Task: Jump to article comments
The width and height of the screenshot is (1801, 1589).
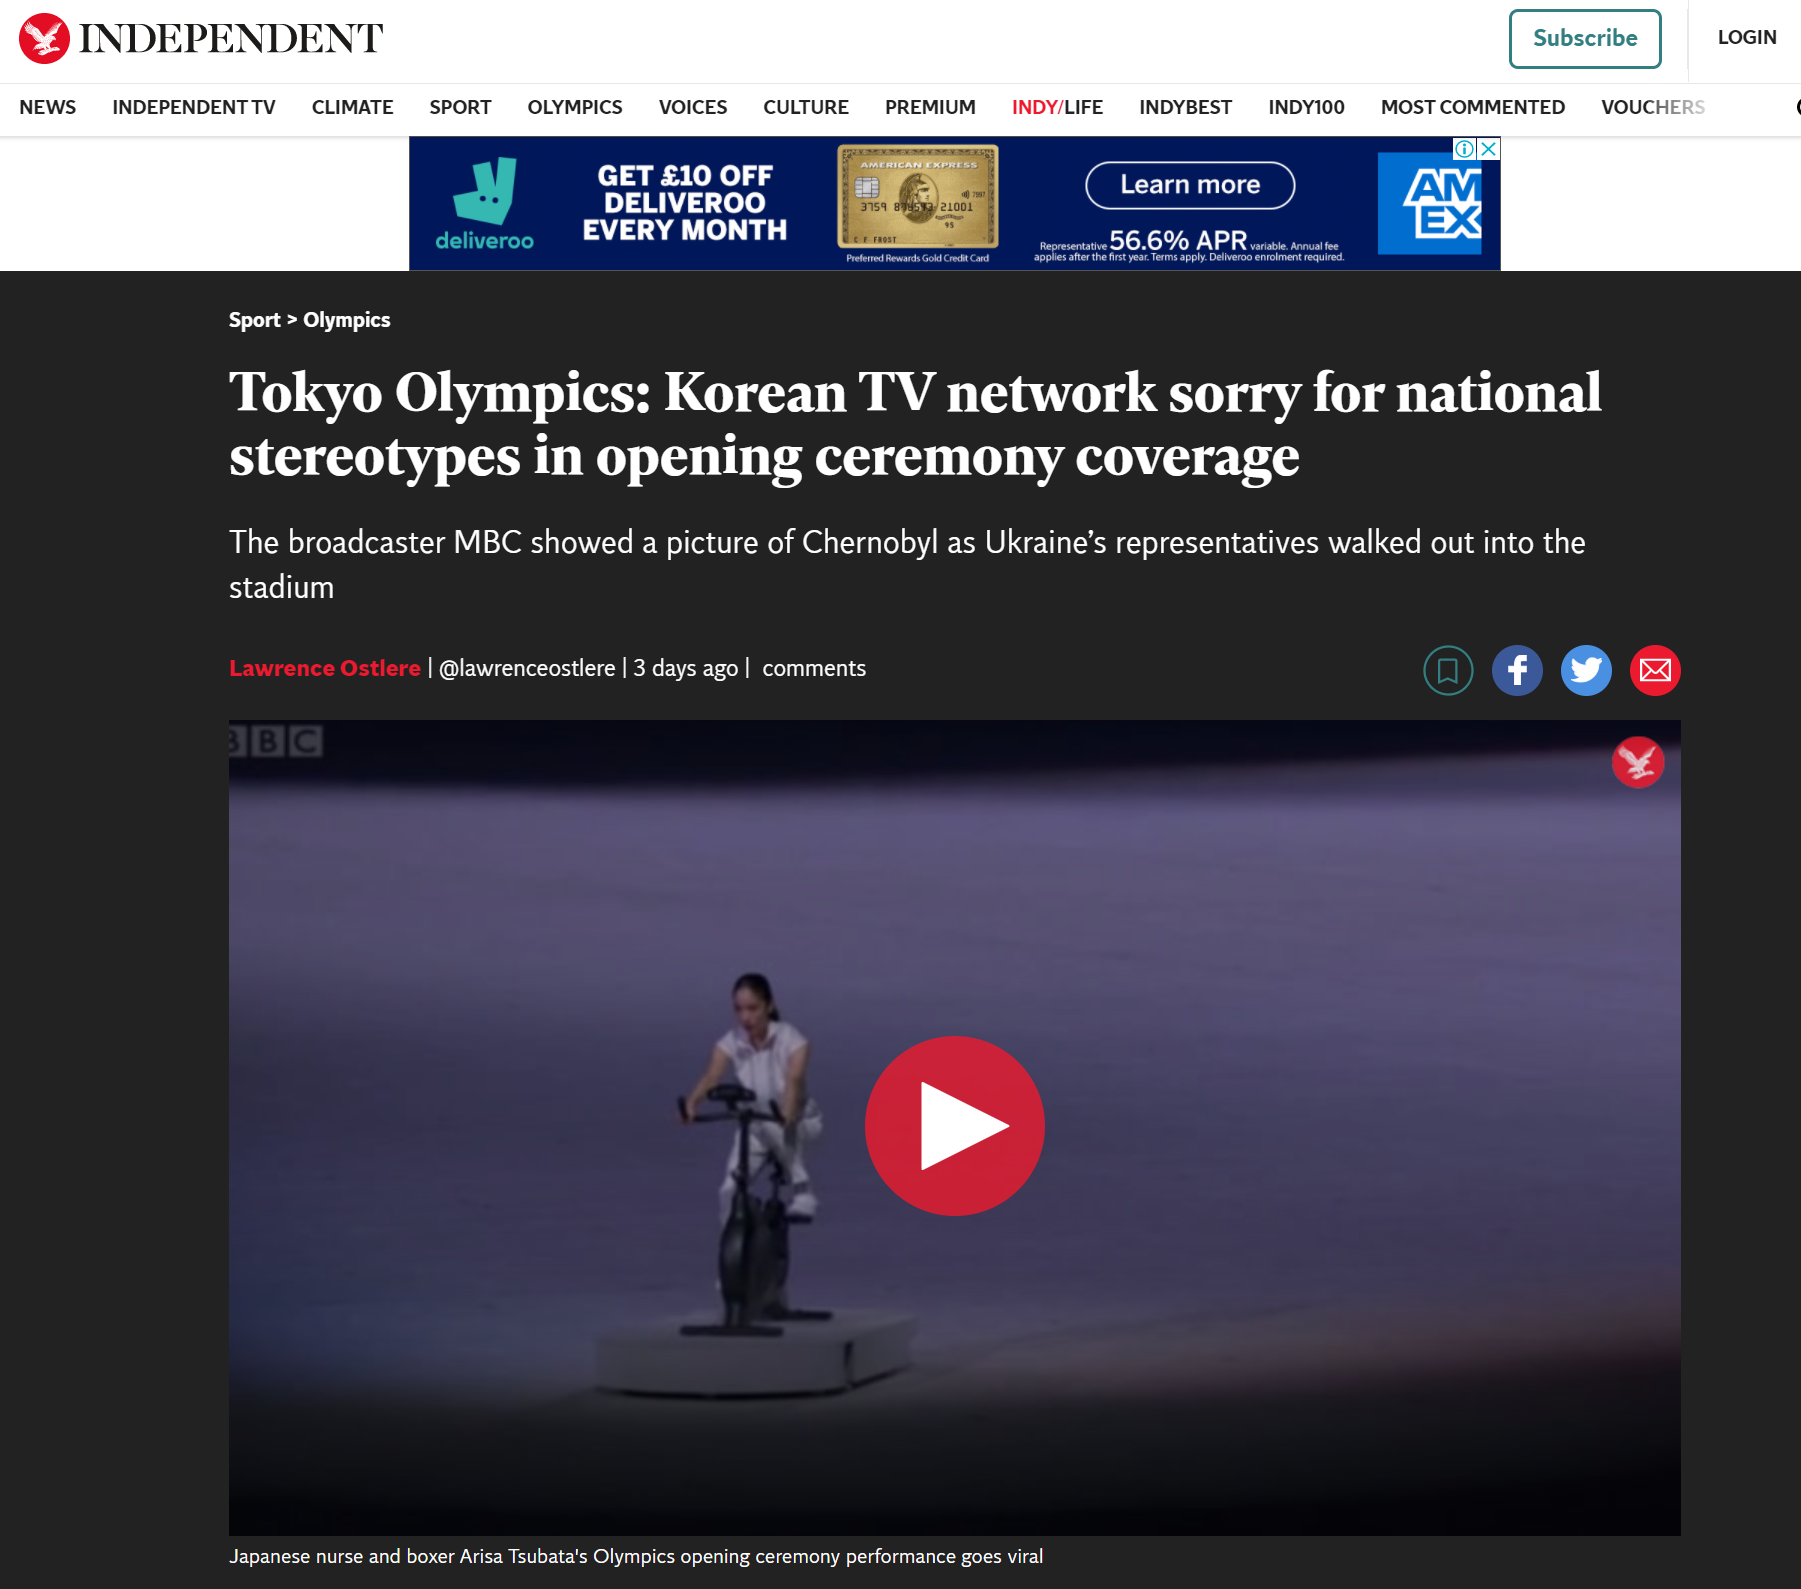Action: [814, 668]
